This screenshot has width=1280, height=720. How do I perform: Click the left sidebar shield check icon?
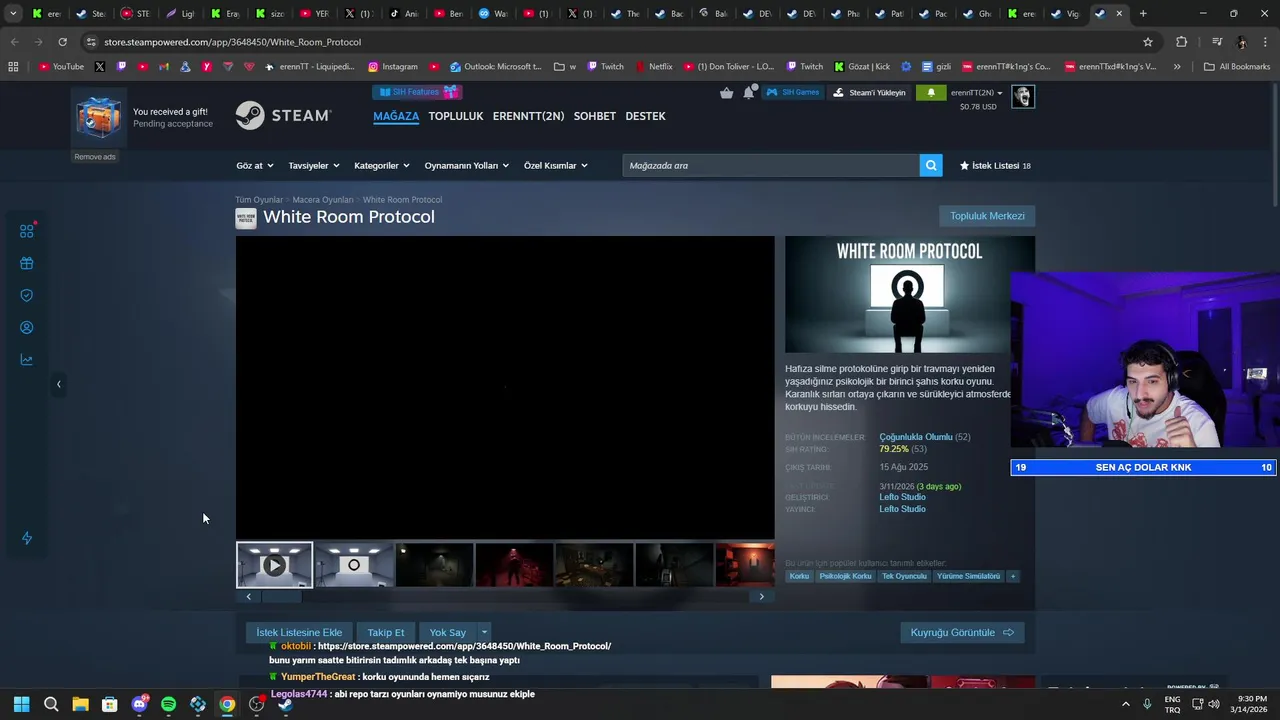click(27, 295)
